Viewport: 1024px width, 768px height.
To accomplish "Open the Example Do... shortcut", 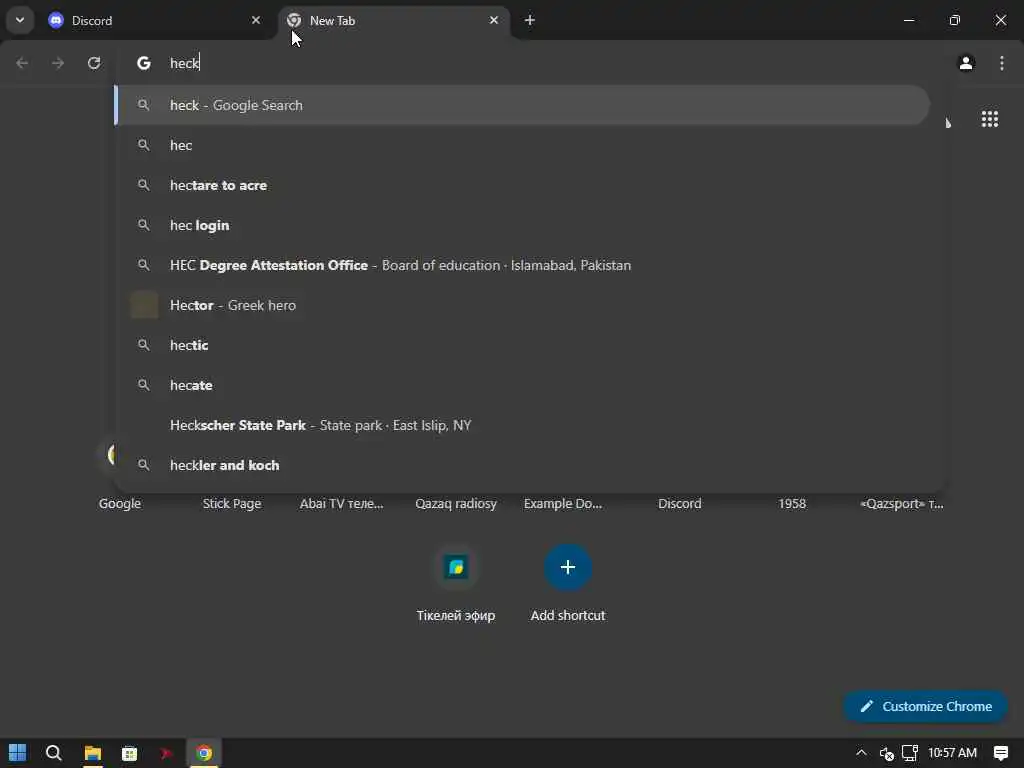I will coord(563,504).
